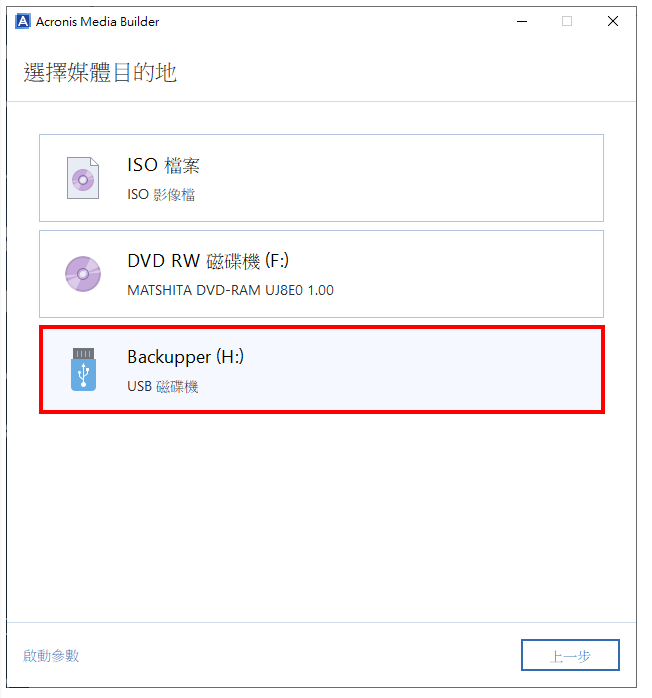Click the Acronis logo in title bar

23,21
